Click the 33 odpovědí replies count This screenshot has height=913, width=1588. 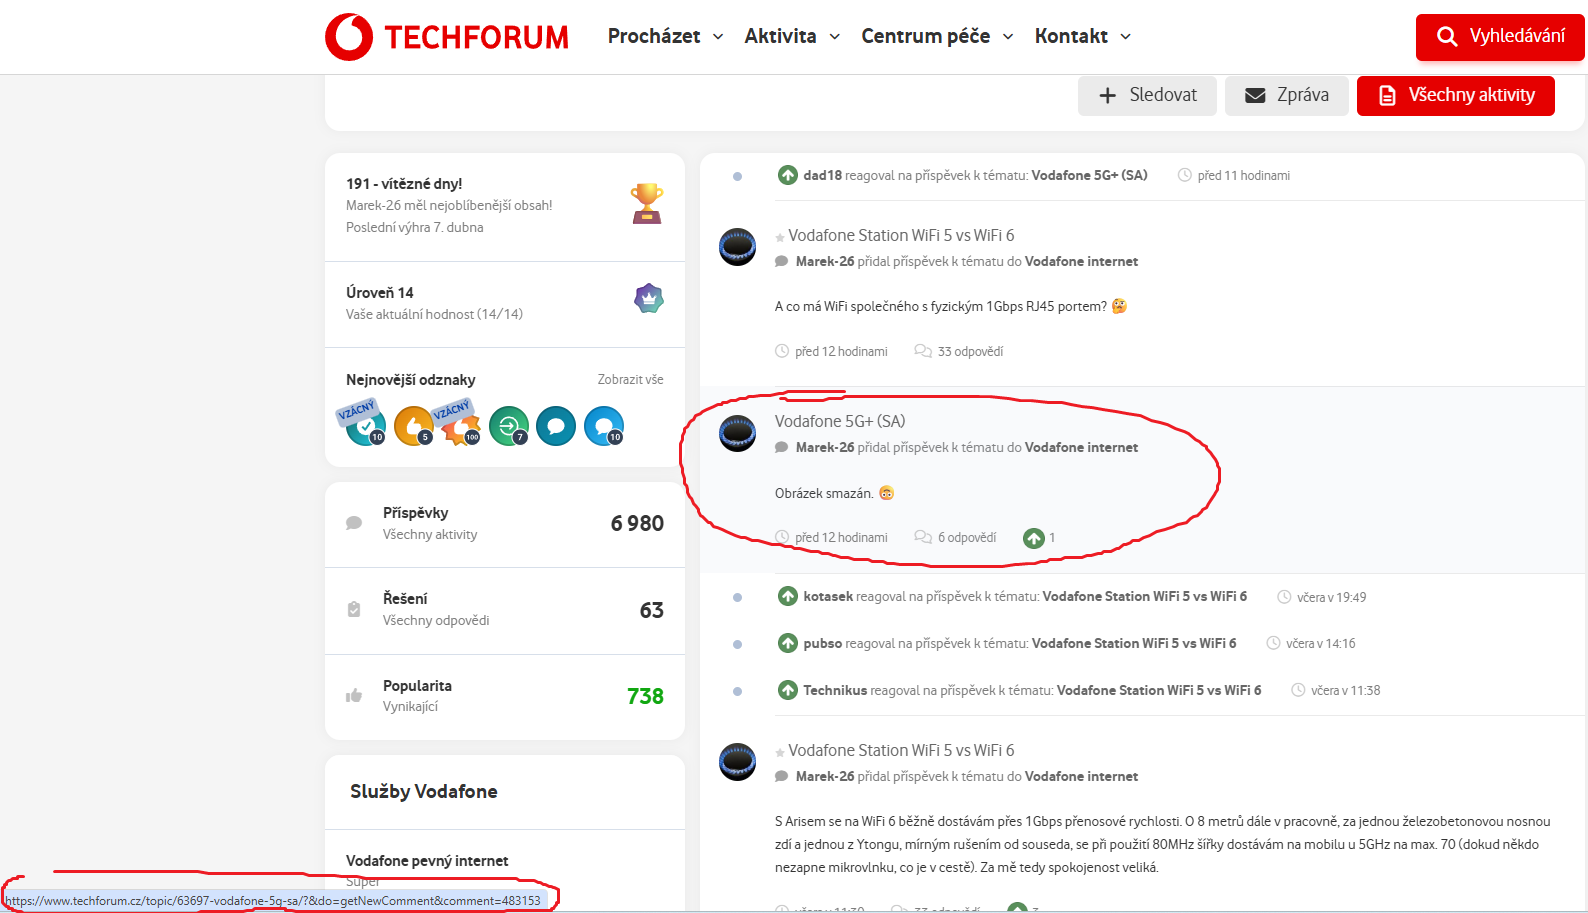click(970, 351)
